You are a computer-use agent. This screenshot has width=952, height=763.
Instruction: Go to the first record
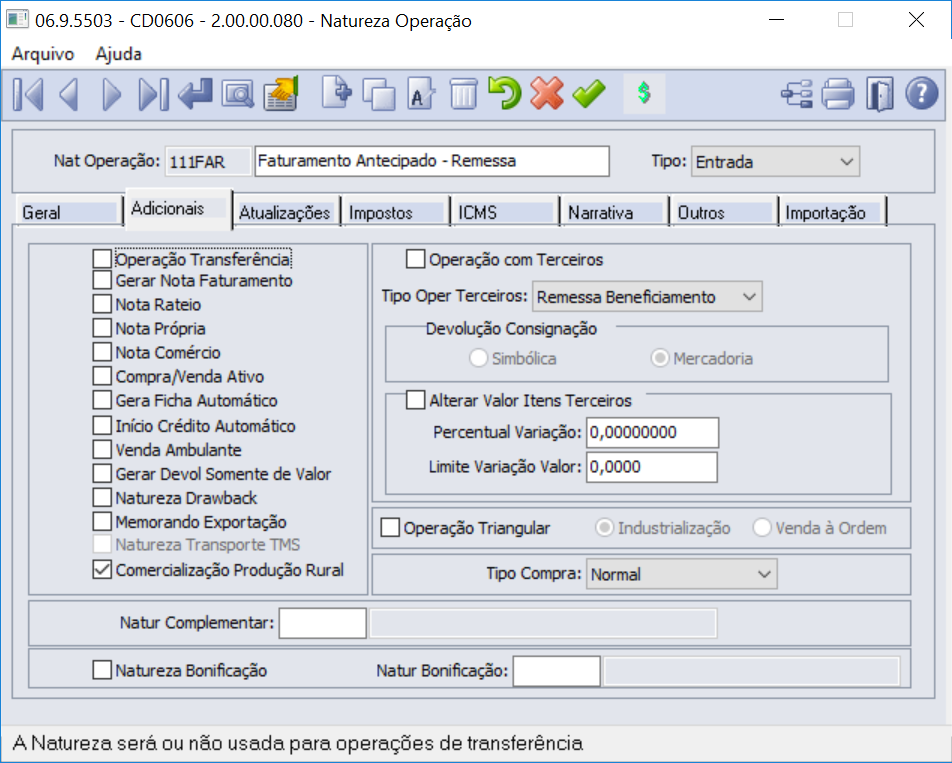28,94
